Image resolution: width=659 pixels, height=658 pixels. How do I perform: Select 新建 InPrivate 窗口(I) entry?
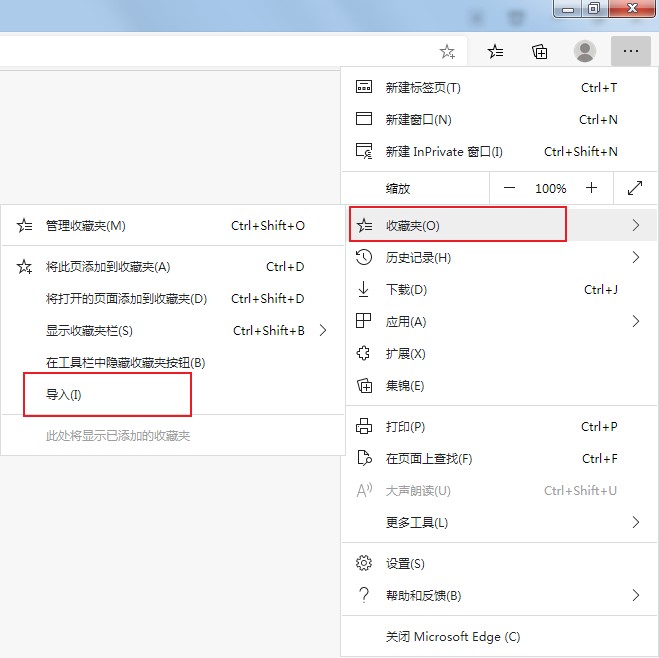pyautogui.click(x=498, y=151)
